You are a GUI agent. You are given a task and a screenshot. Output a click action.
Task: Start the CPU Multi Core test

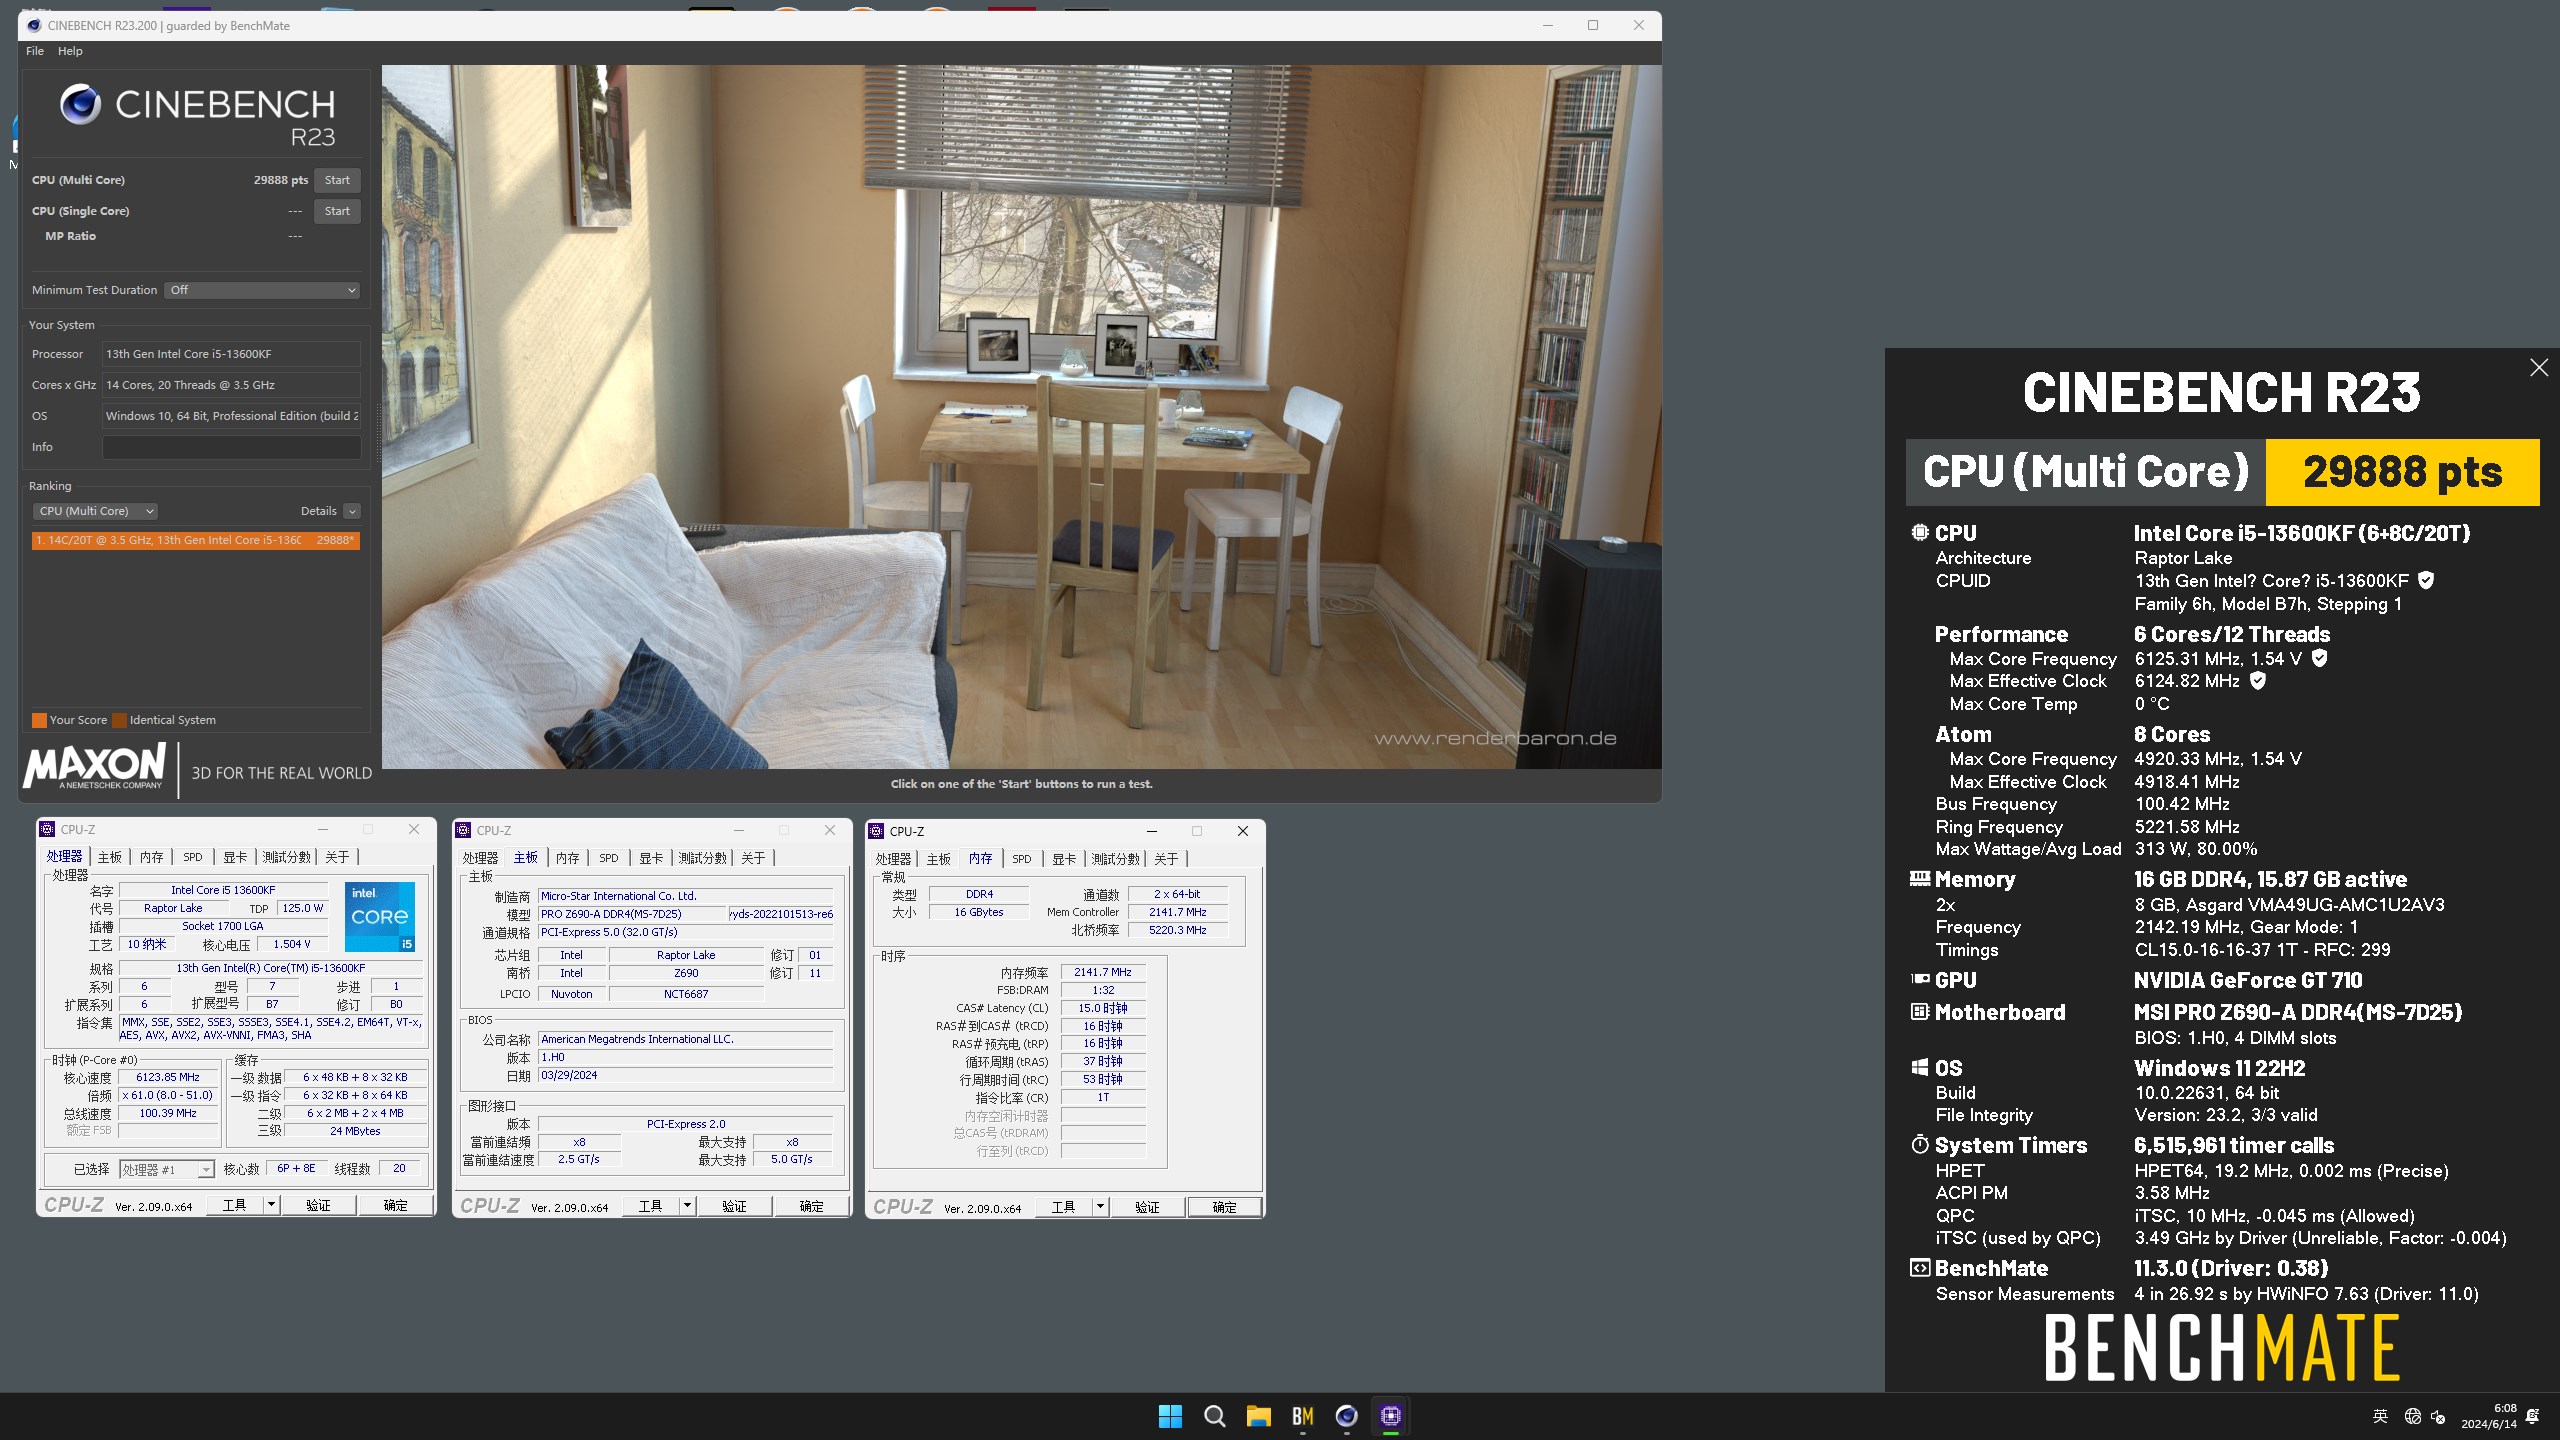[337, 180]
